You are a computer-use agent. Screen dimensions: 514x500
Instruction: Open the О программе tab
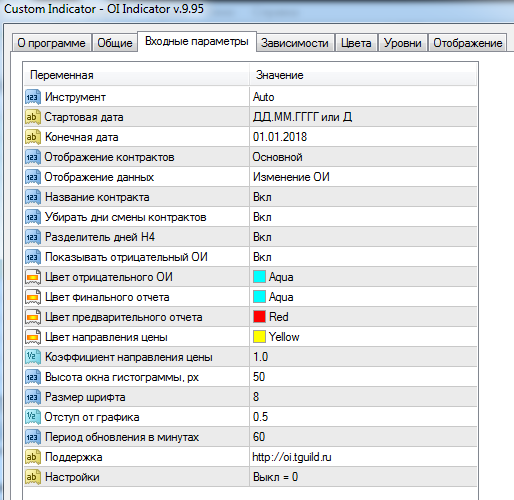(x=51, y=43)
